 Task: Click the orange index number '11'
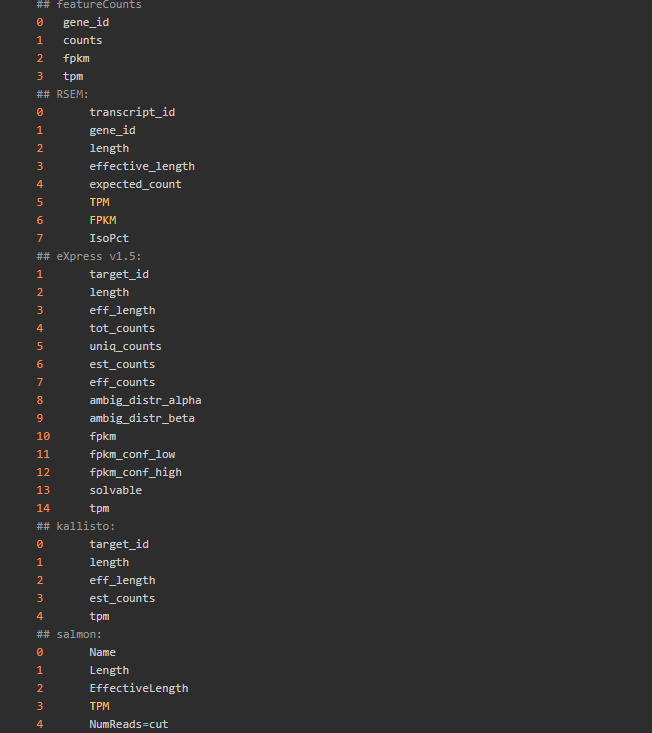pos(43,454)
